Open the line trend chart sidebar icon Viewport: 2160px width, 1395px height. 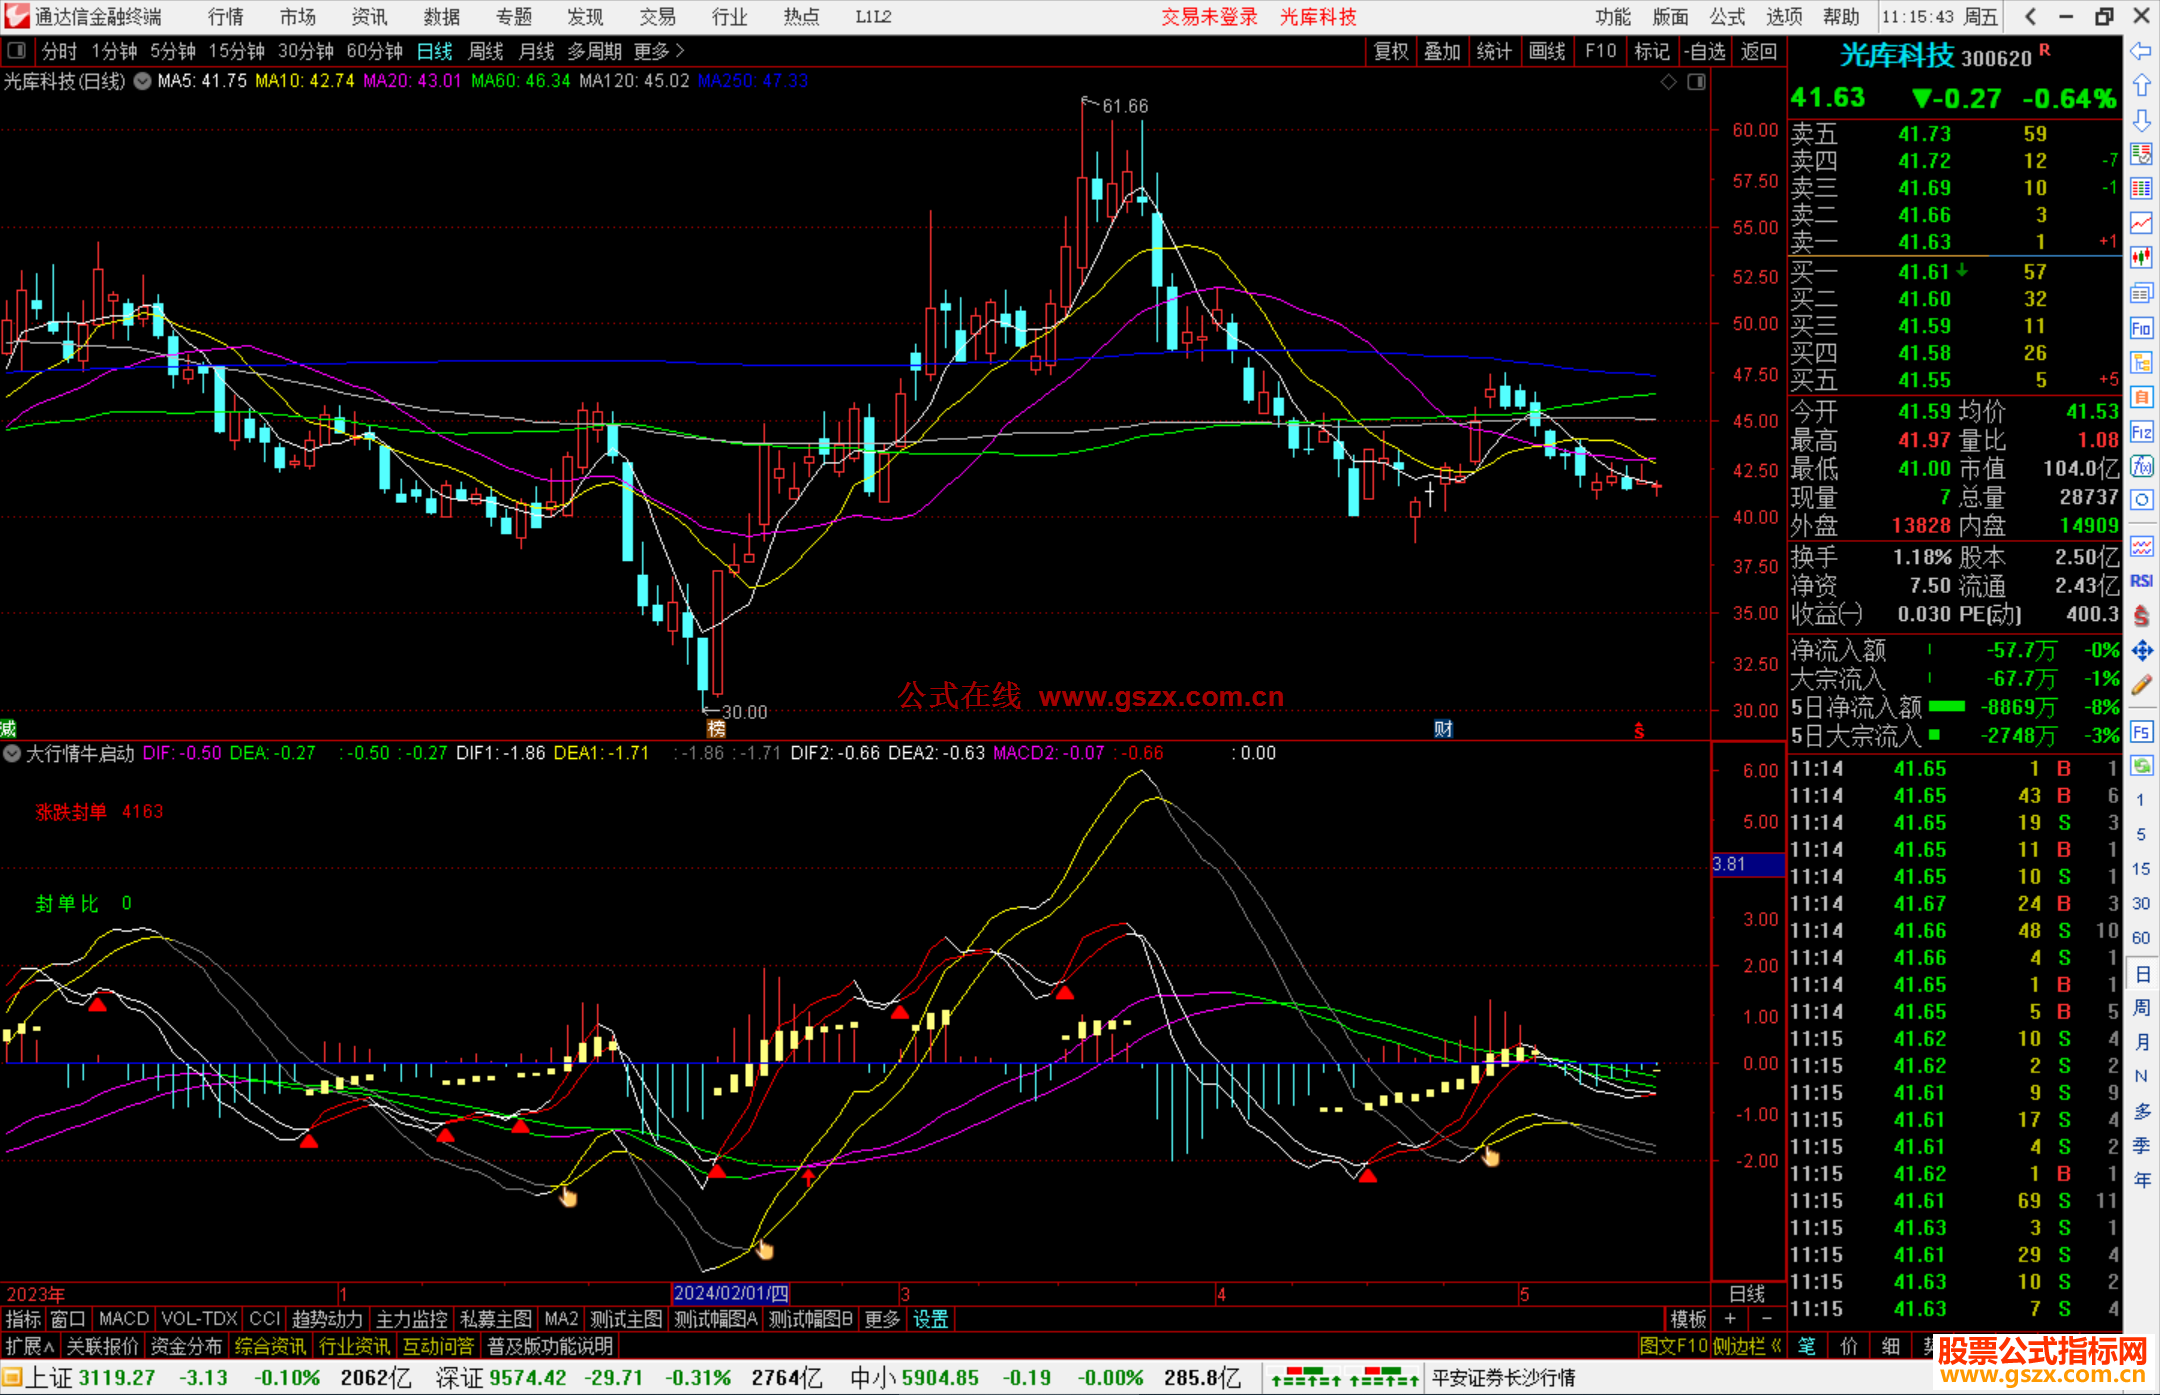click(2141, 223)
